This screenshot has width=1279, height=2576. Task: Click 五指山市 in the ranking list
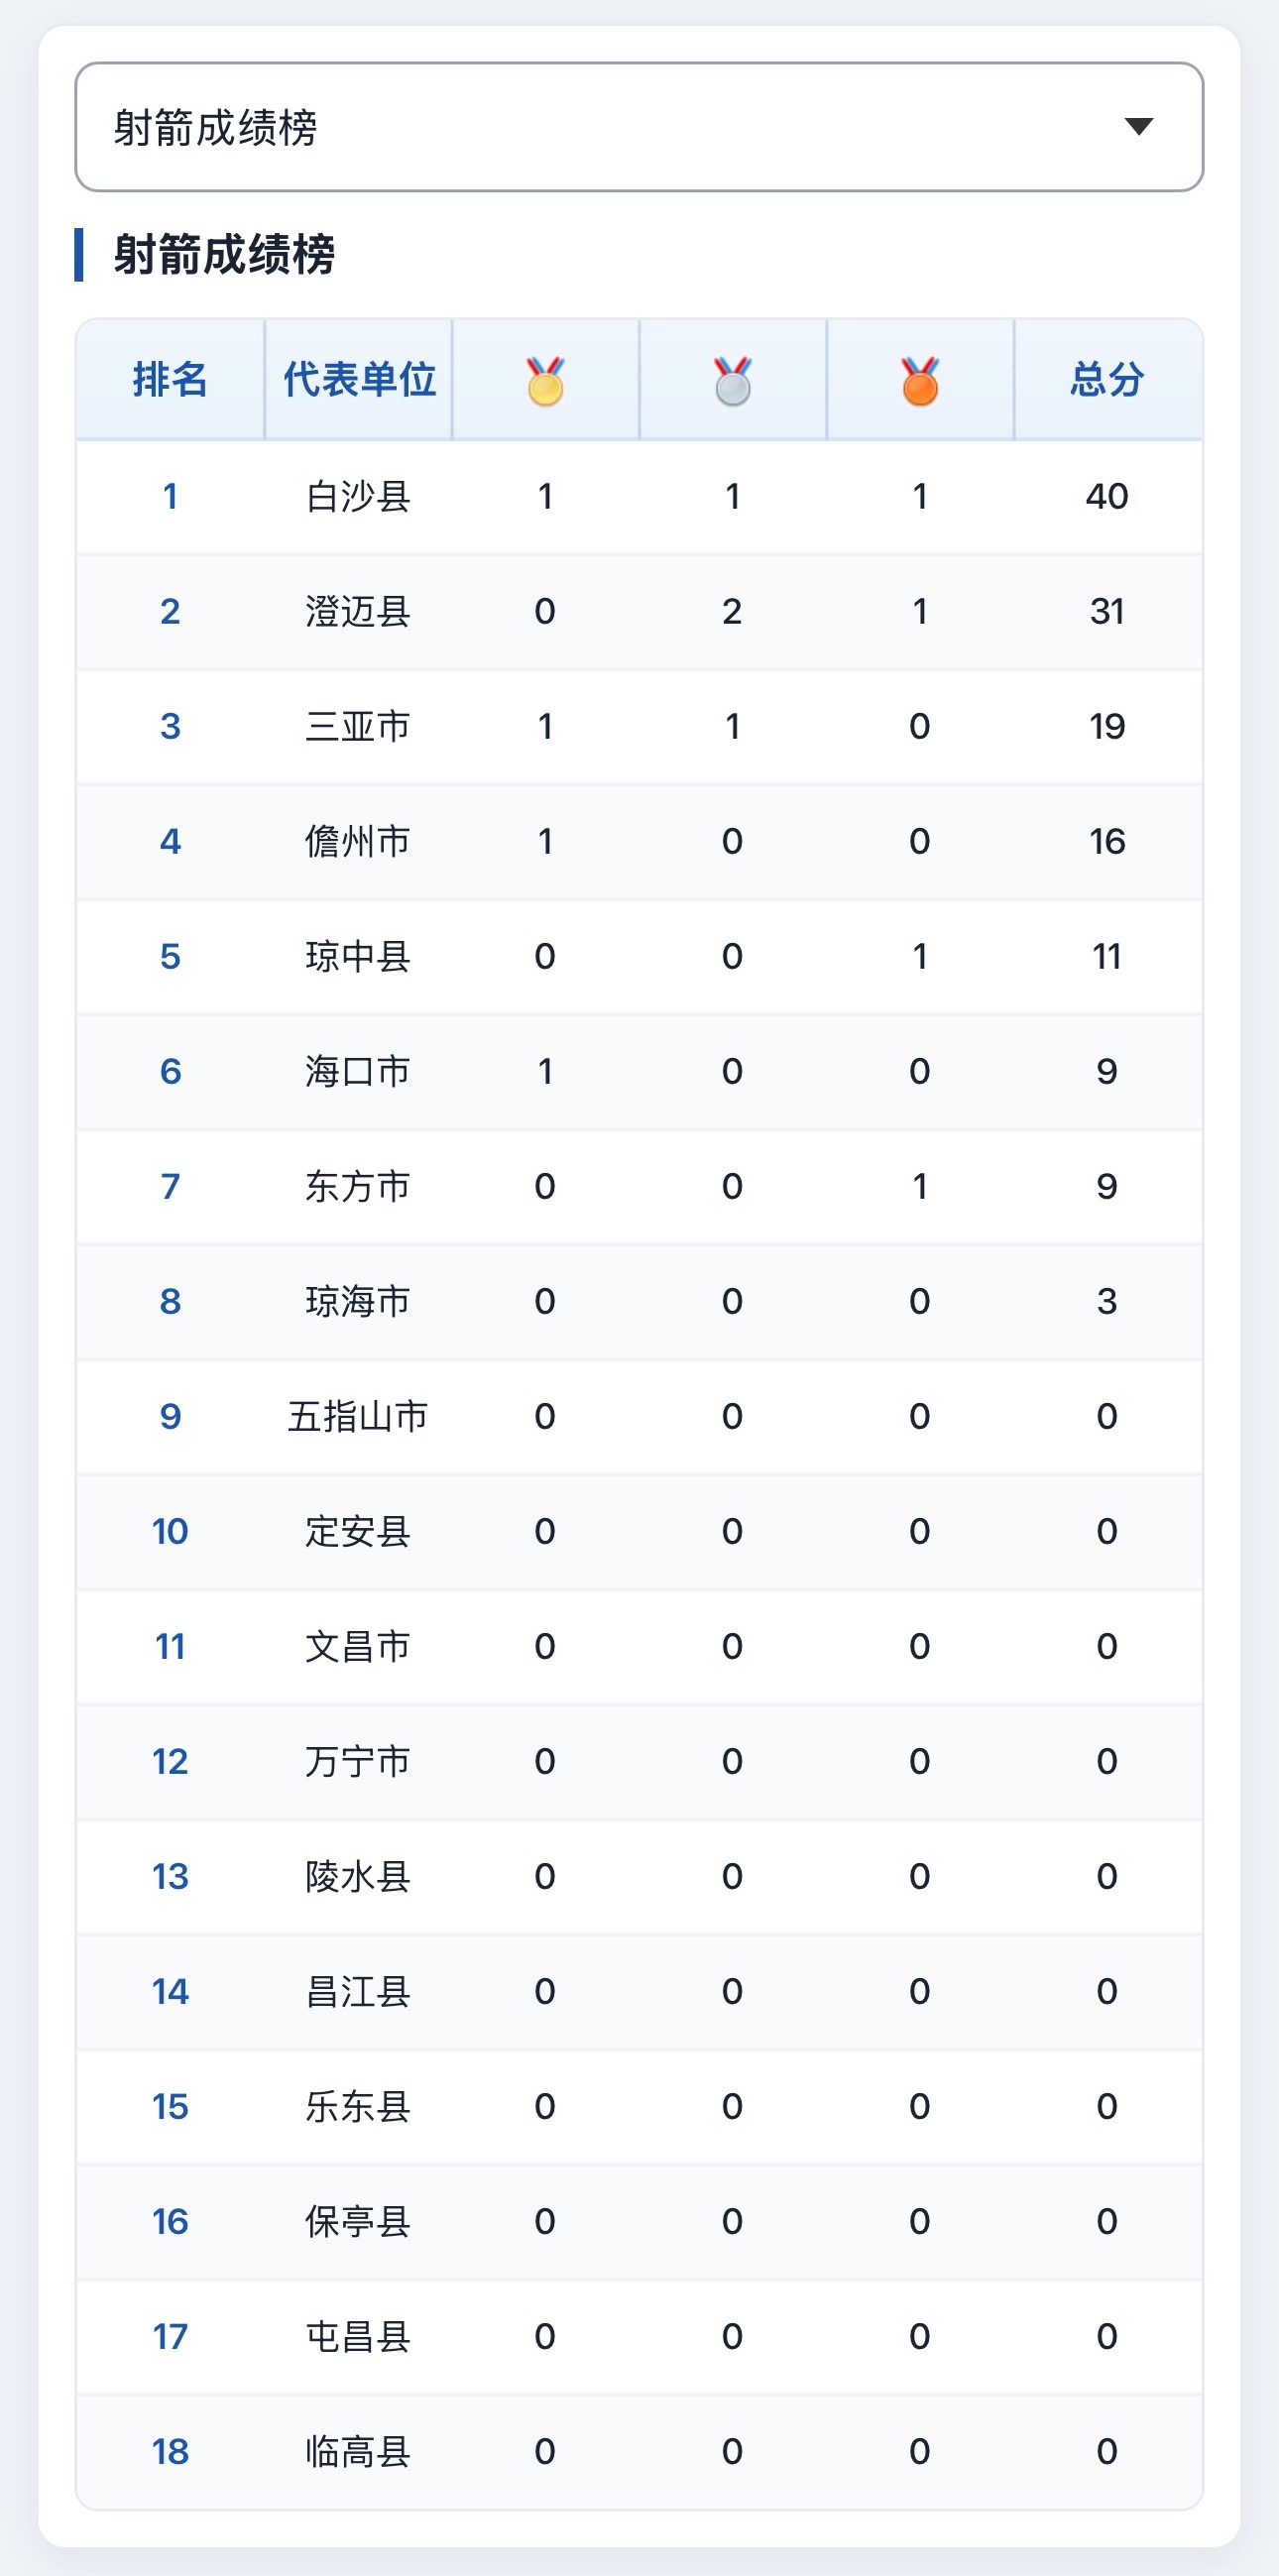(358, 1416)
